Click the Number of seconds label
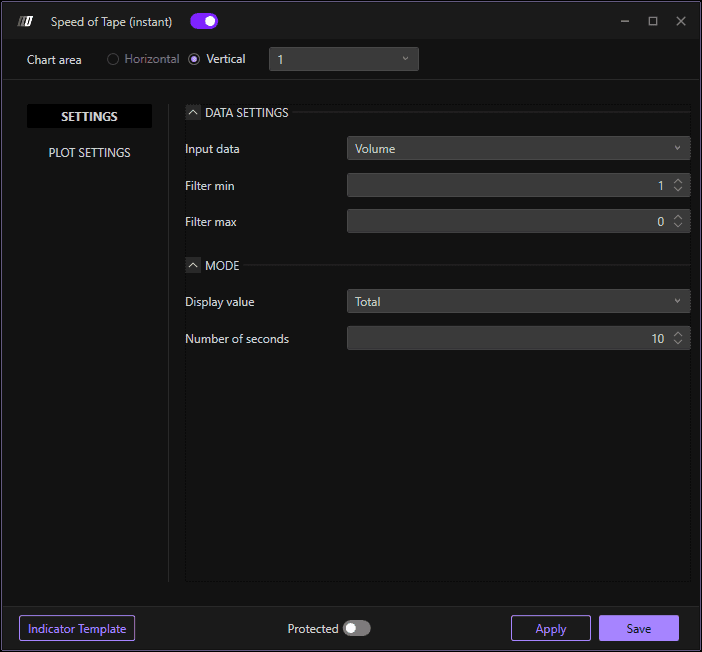 point(237,339)
